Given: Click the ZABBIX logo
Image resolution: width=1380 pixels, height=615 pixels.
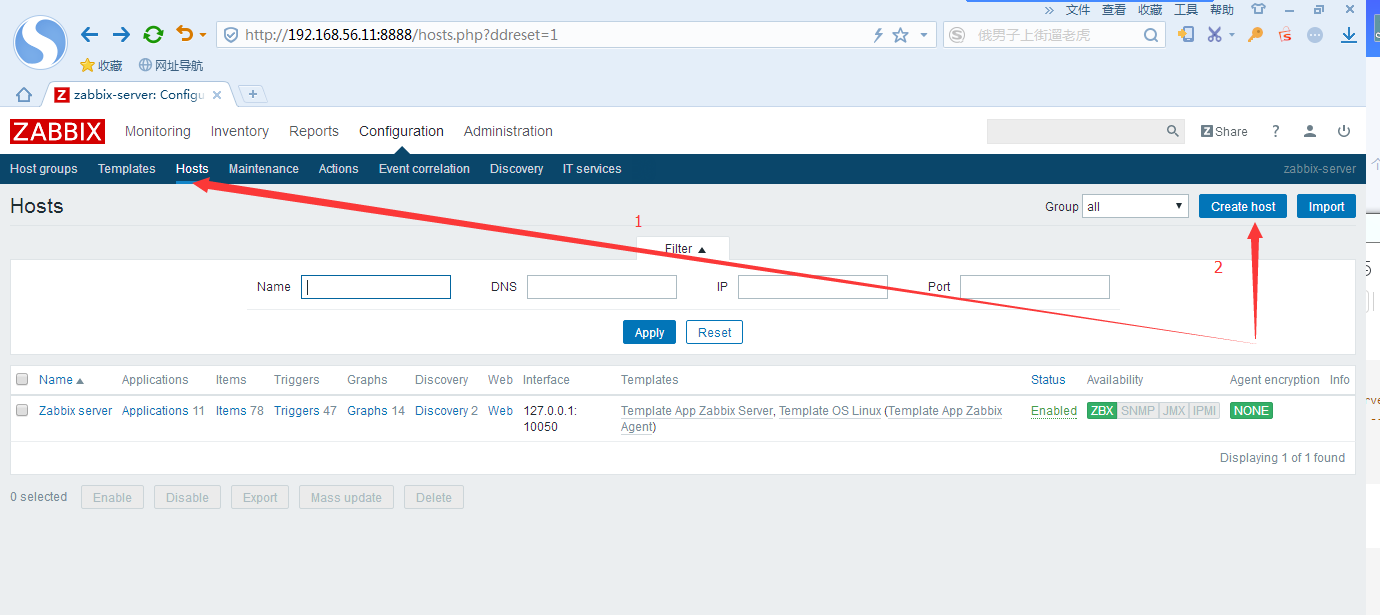Looking at the screenshot, I should [57, 131].
